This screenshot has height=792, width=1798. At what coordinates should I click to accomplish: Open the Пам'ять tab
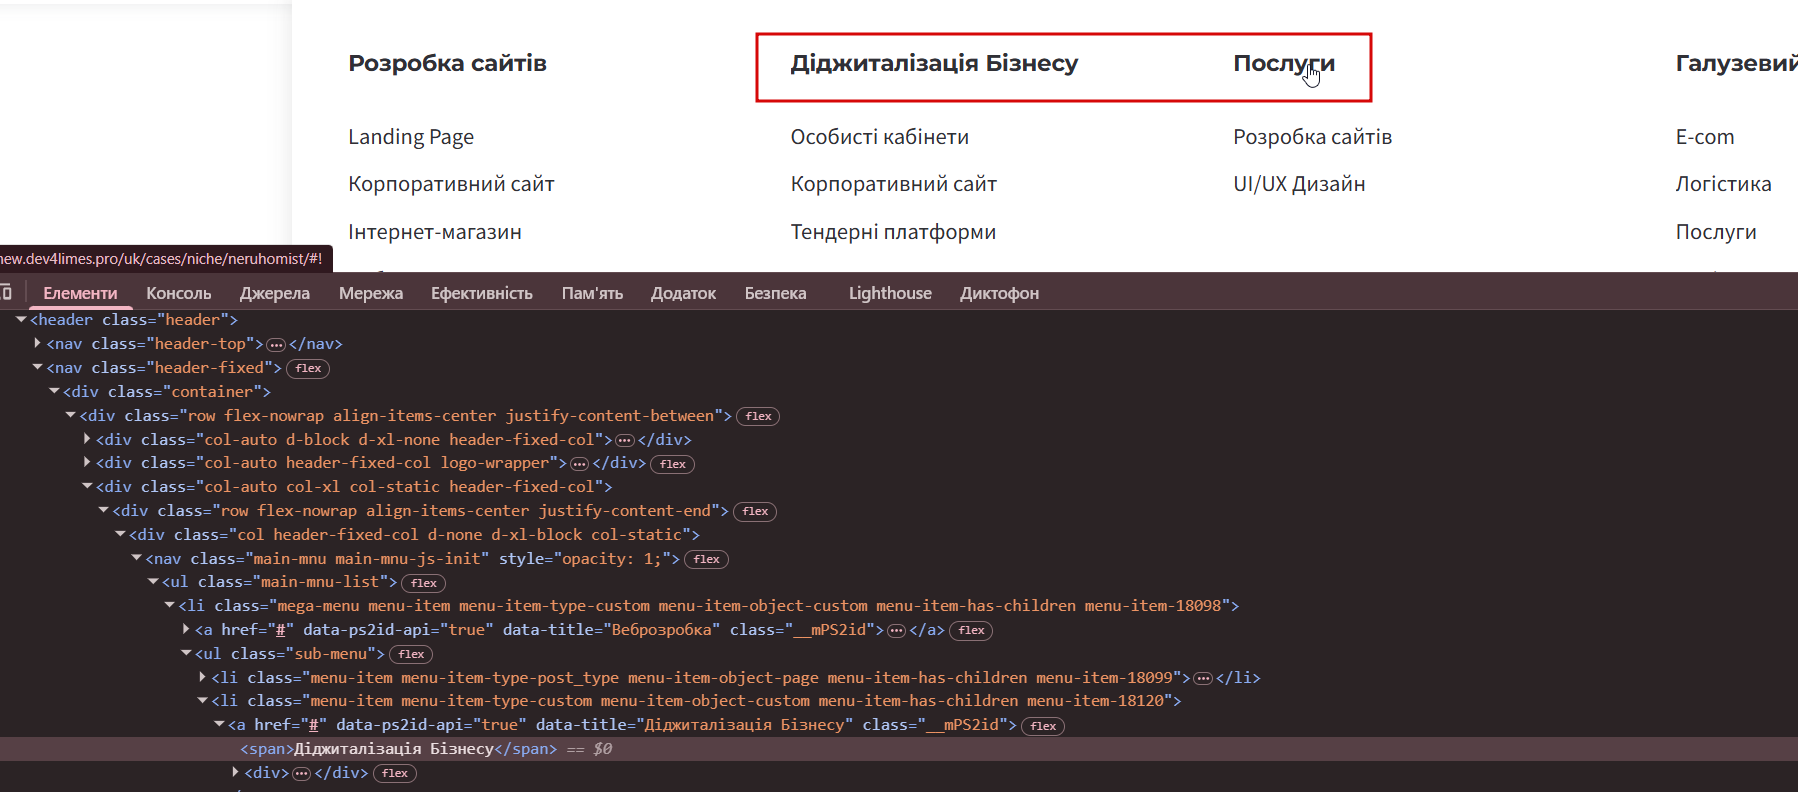coord(592,294)
